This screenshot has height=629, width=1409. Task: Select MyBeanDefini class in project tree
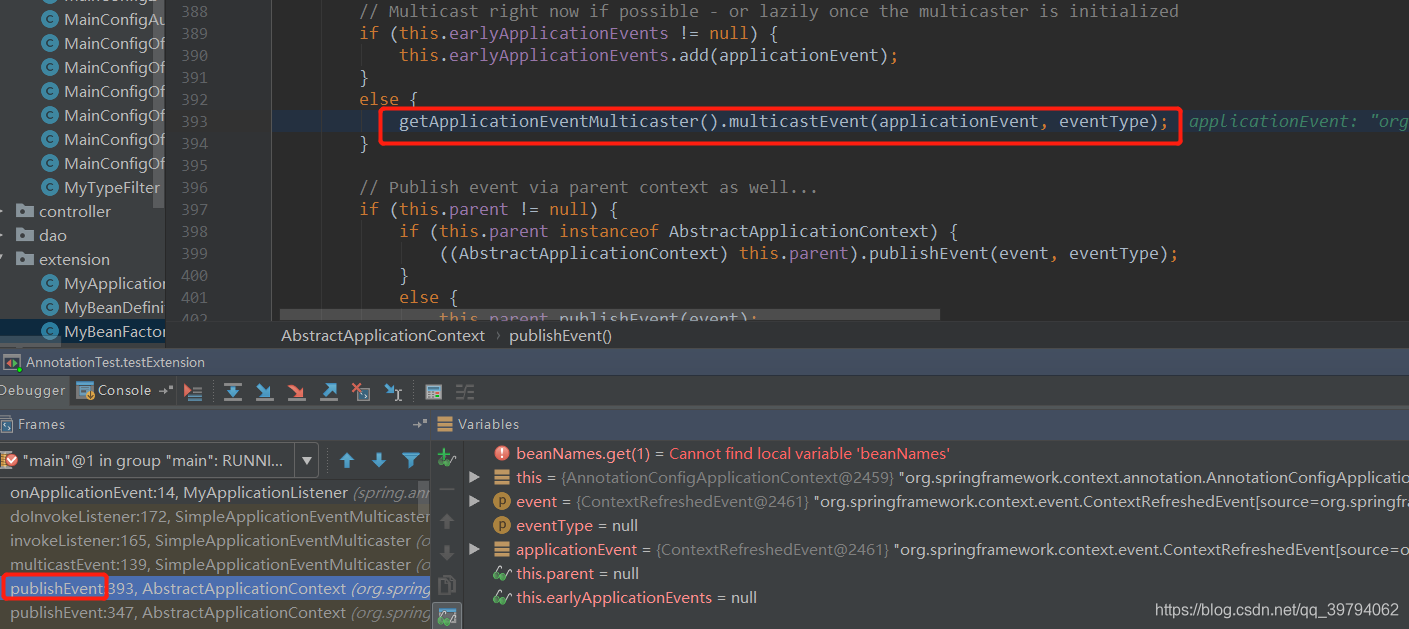click(x=114, y=308)
